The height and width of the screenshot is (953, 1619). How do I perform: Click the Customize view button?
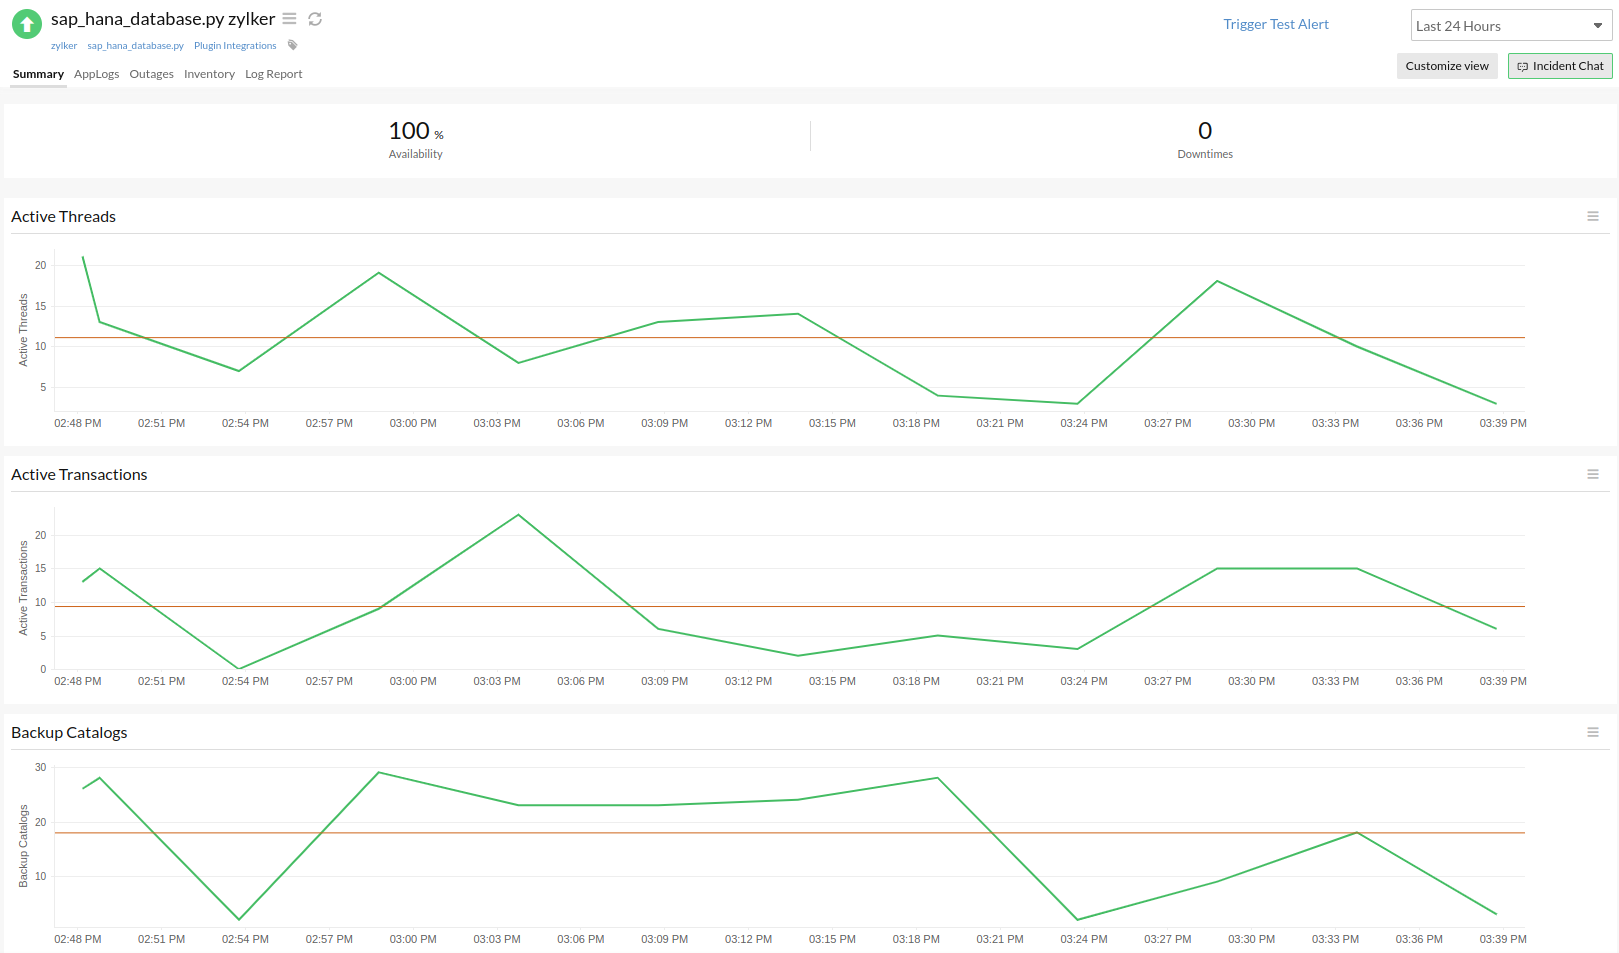(x=1447, y=66)
